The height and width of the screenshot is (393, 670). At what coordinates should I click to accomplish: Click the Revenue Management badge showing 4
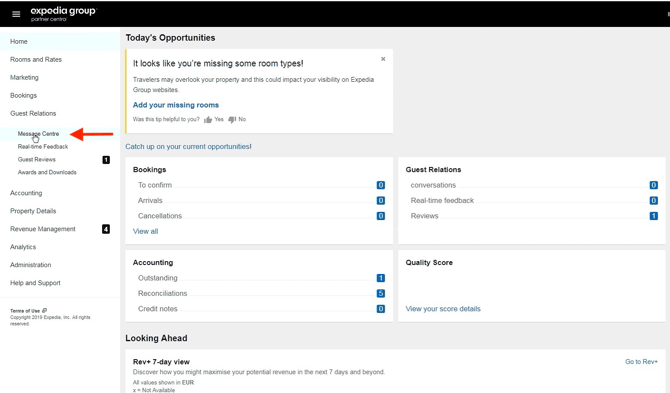point(106,229)
